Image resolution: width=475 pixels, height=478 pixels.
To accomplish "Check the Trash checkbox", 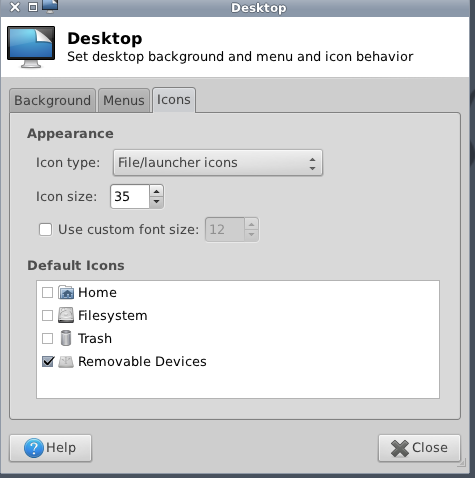I will tap(47, 338).
